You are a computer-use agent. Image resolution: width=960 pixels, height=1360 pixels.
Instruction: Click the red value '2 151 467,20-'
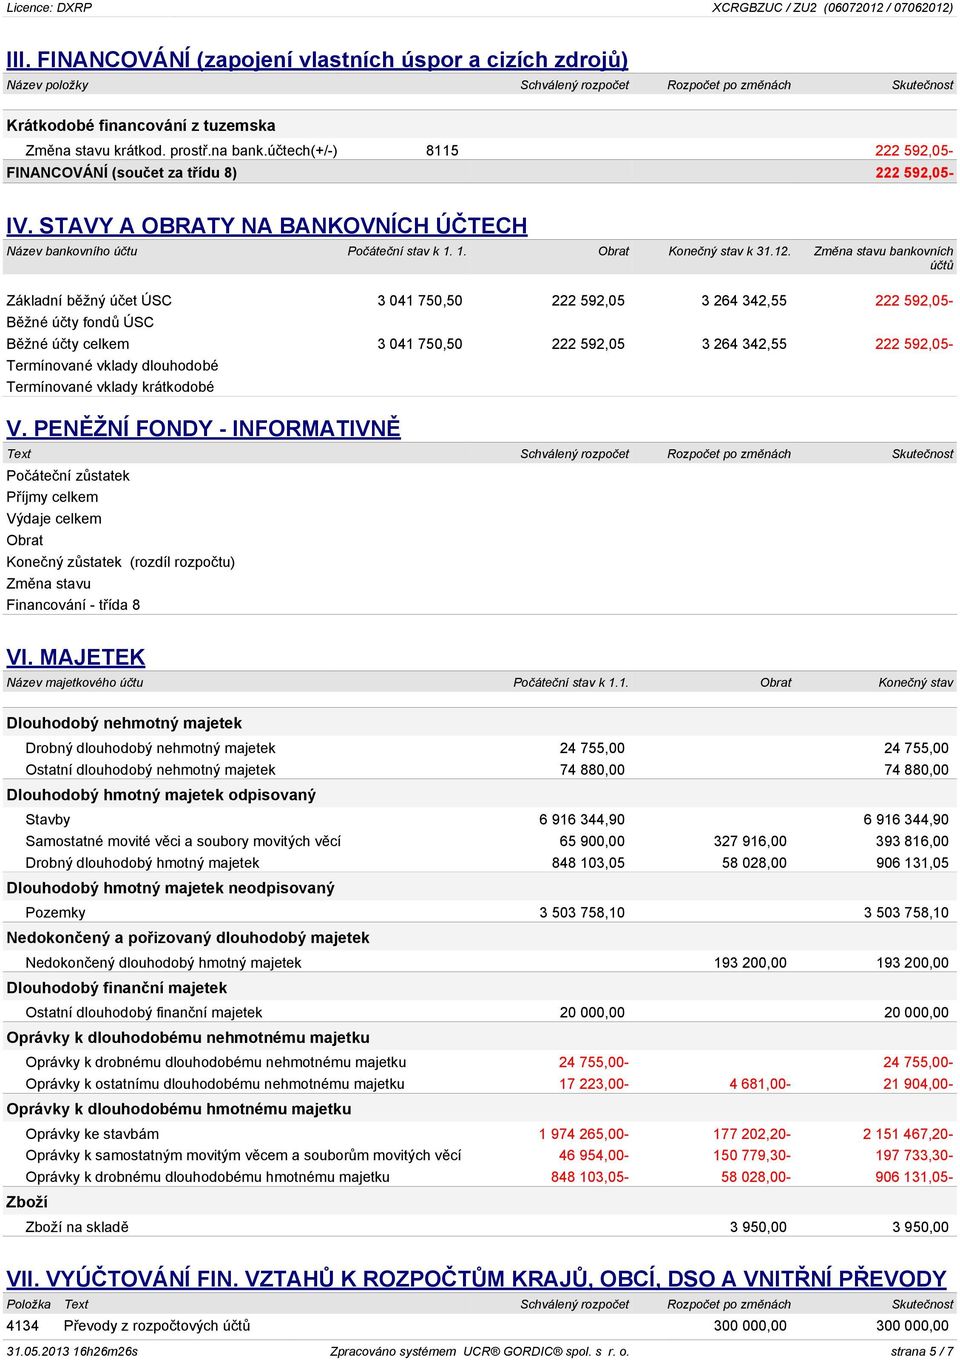click(x=908, y=1134)
